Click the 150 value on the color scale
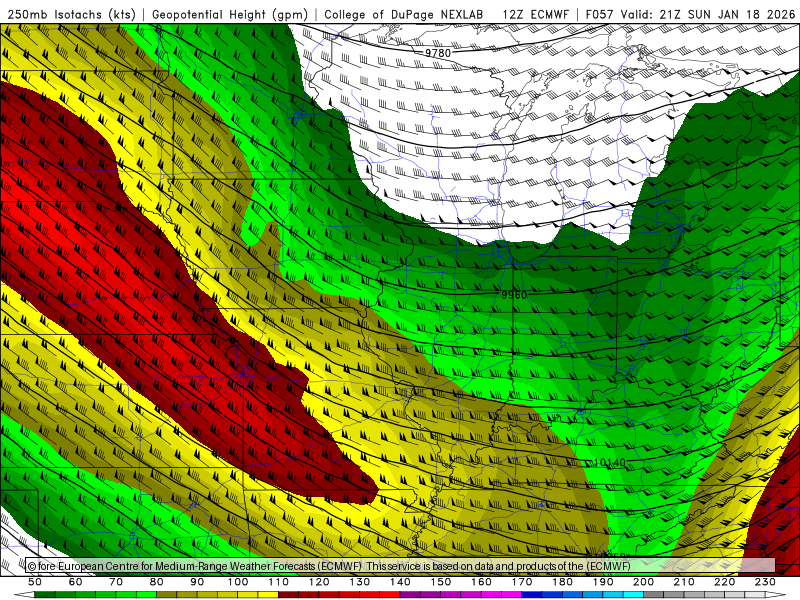 (441, 582)
